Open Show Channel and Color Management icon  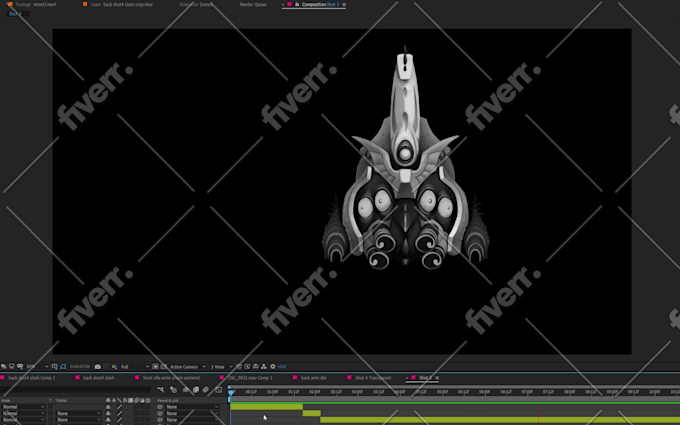(x=114, y=366)
